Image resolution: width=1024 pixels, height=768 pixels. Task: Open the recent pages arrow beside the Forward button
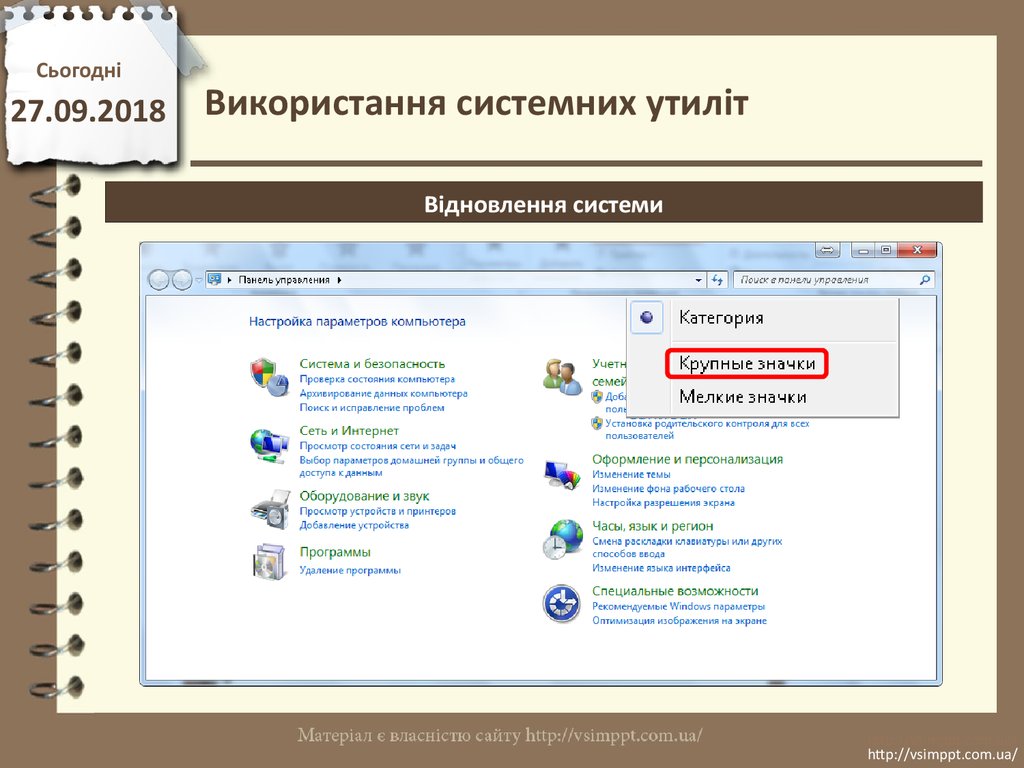click(199, 280)
